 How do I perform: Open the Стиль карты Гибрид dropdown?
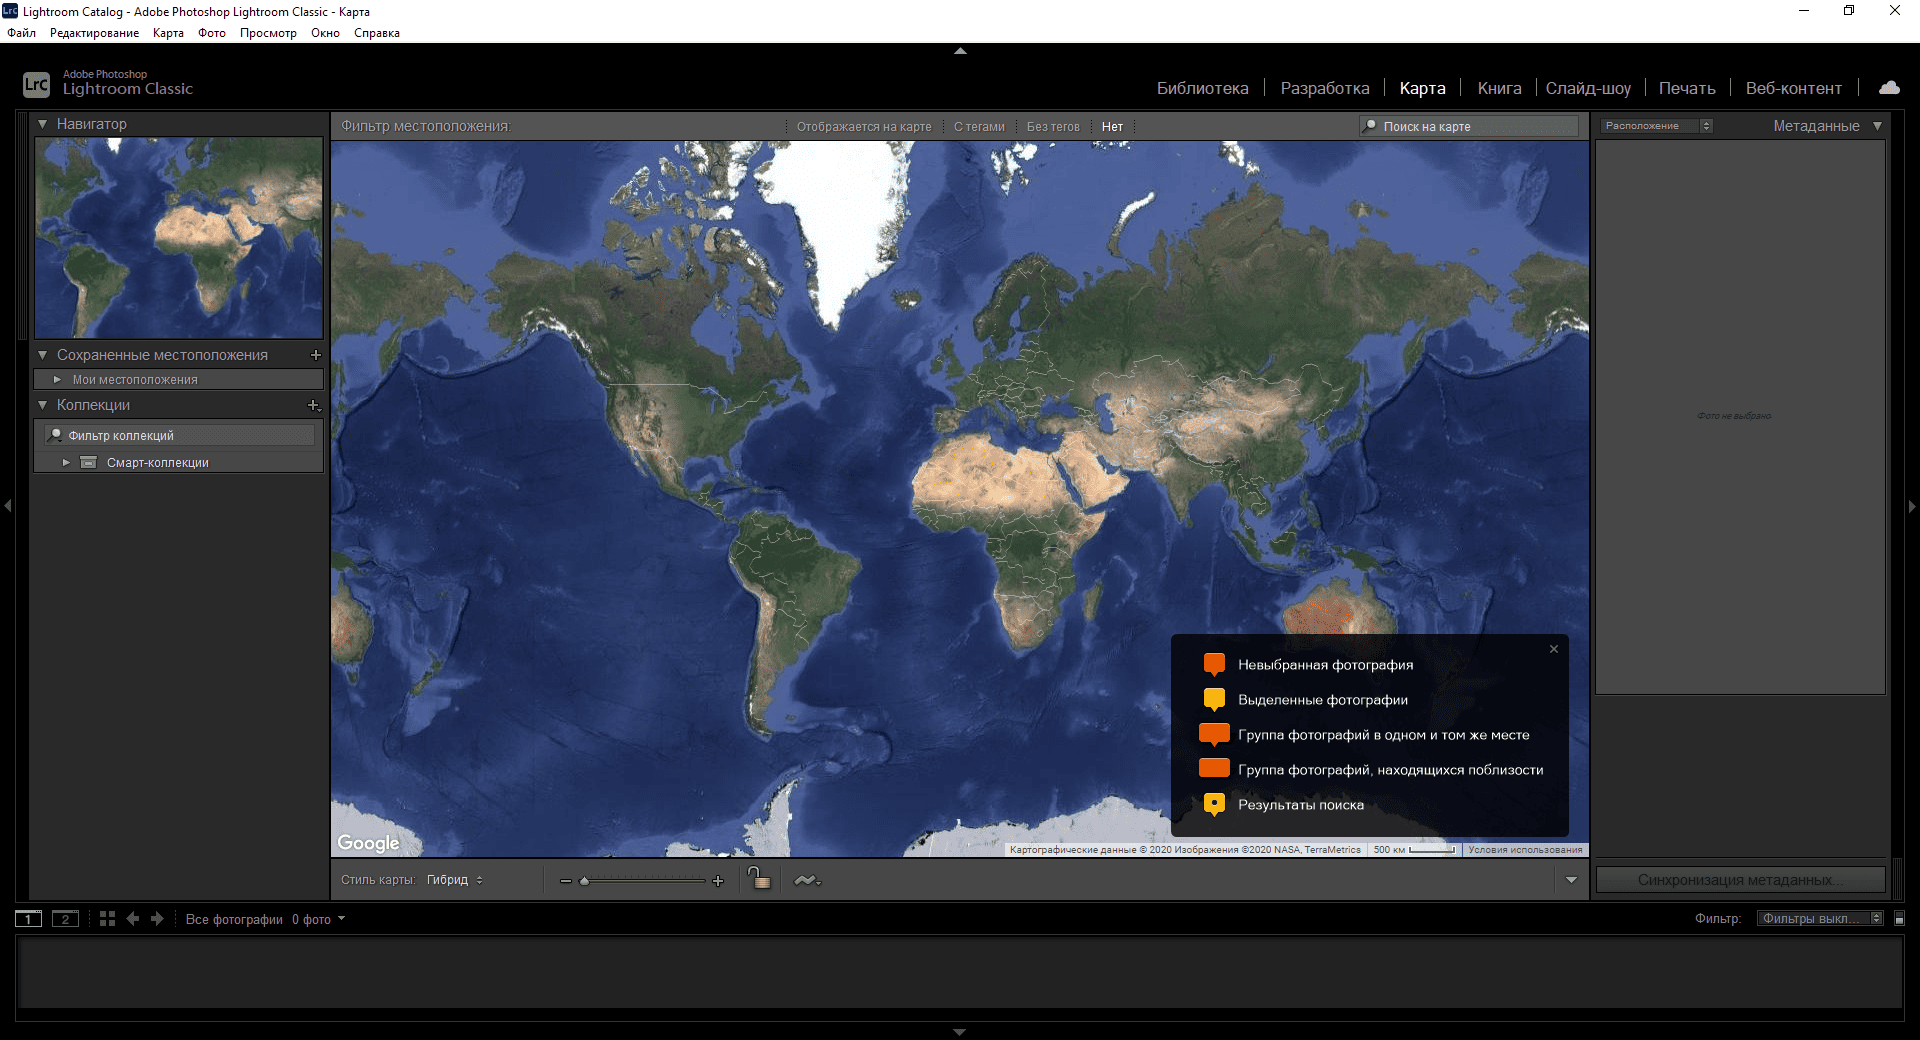pyautogui.click(x=455, y=880)
